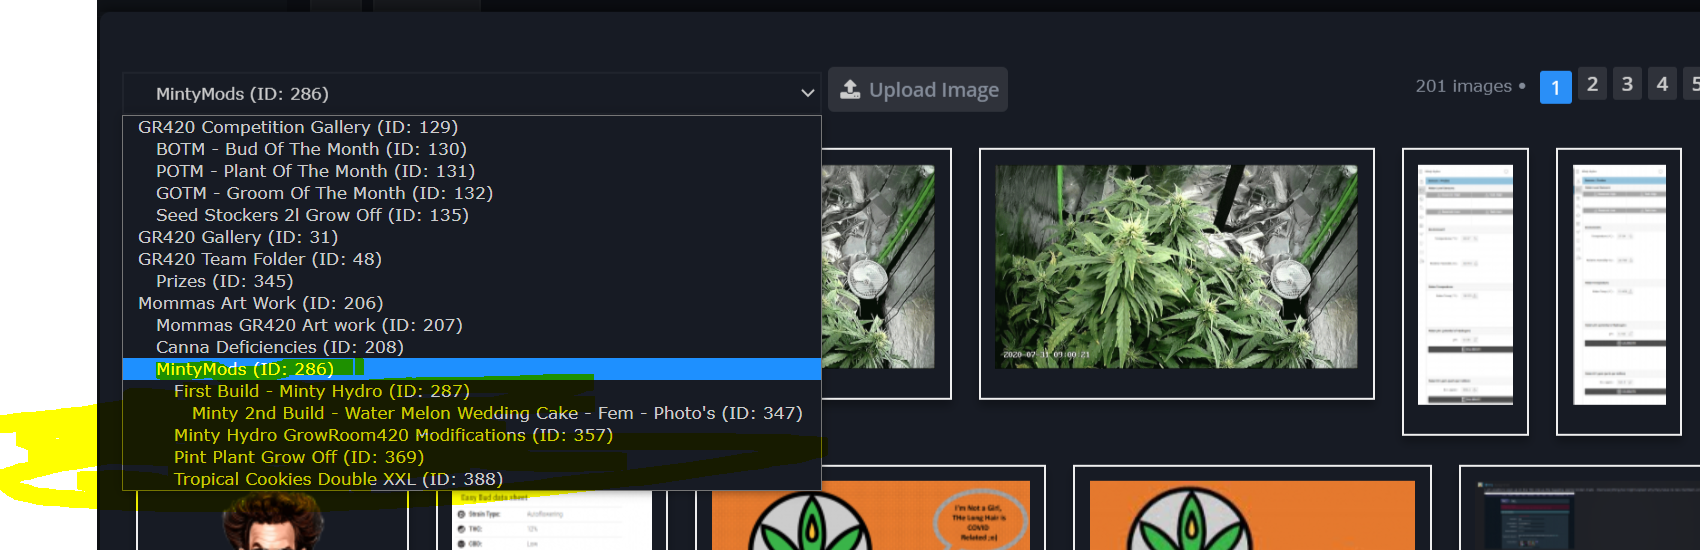1700x550 pixels.
Task: Choose Canna Deficiencies (ID: 208)
Action: point(280,347)
